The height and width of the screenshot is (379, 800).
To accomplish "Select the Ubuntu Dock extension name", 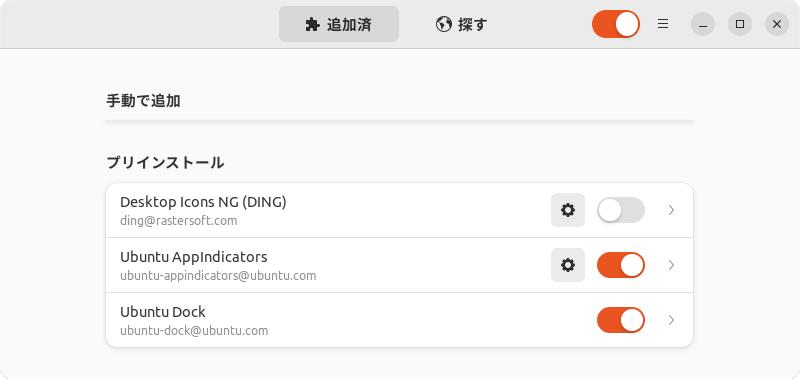I will (x=163, y=311).
